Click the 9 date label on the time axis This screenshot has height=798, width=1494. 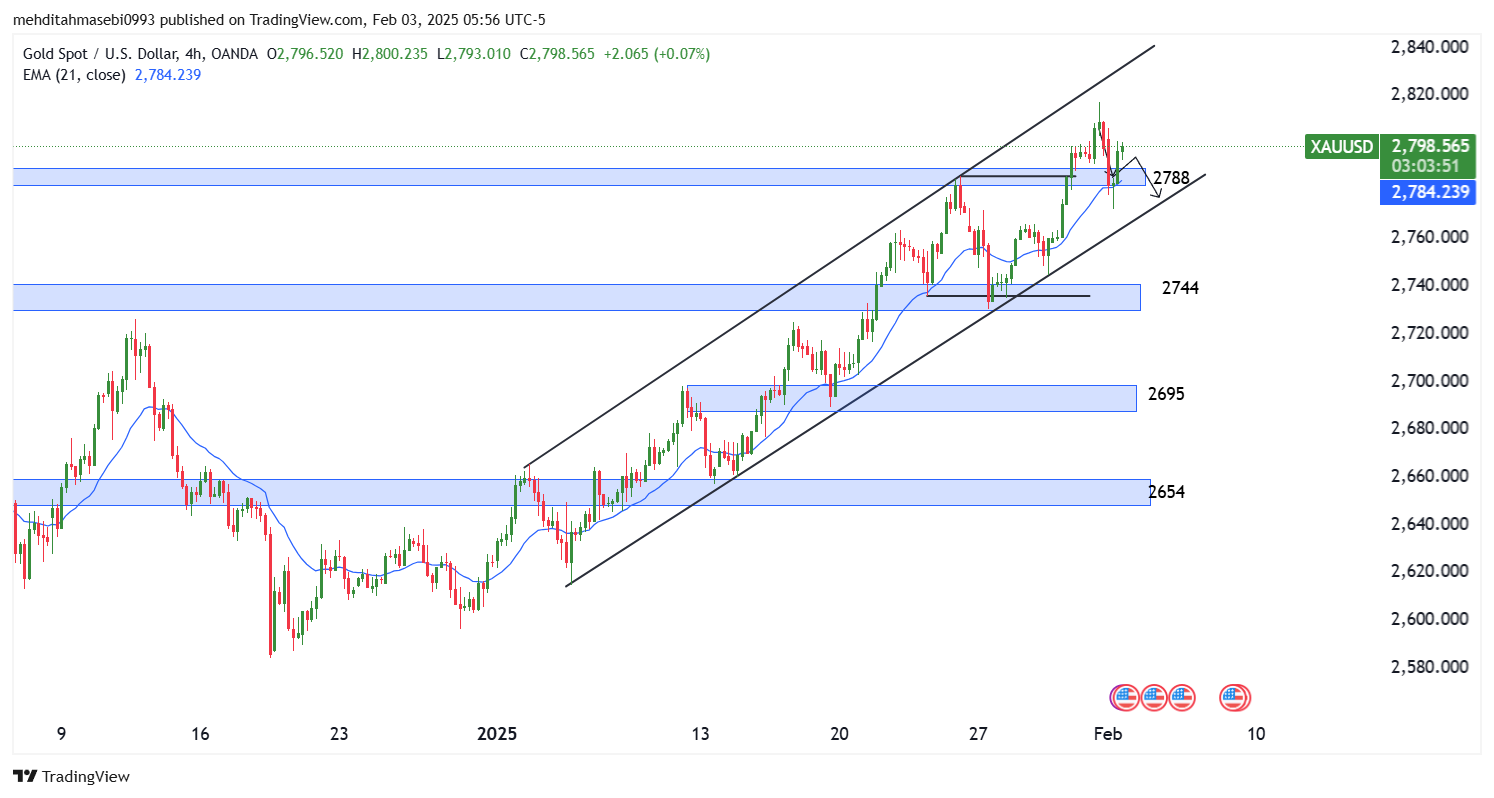point(61,734)
